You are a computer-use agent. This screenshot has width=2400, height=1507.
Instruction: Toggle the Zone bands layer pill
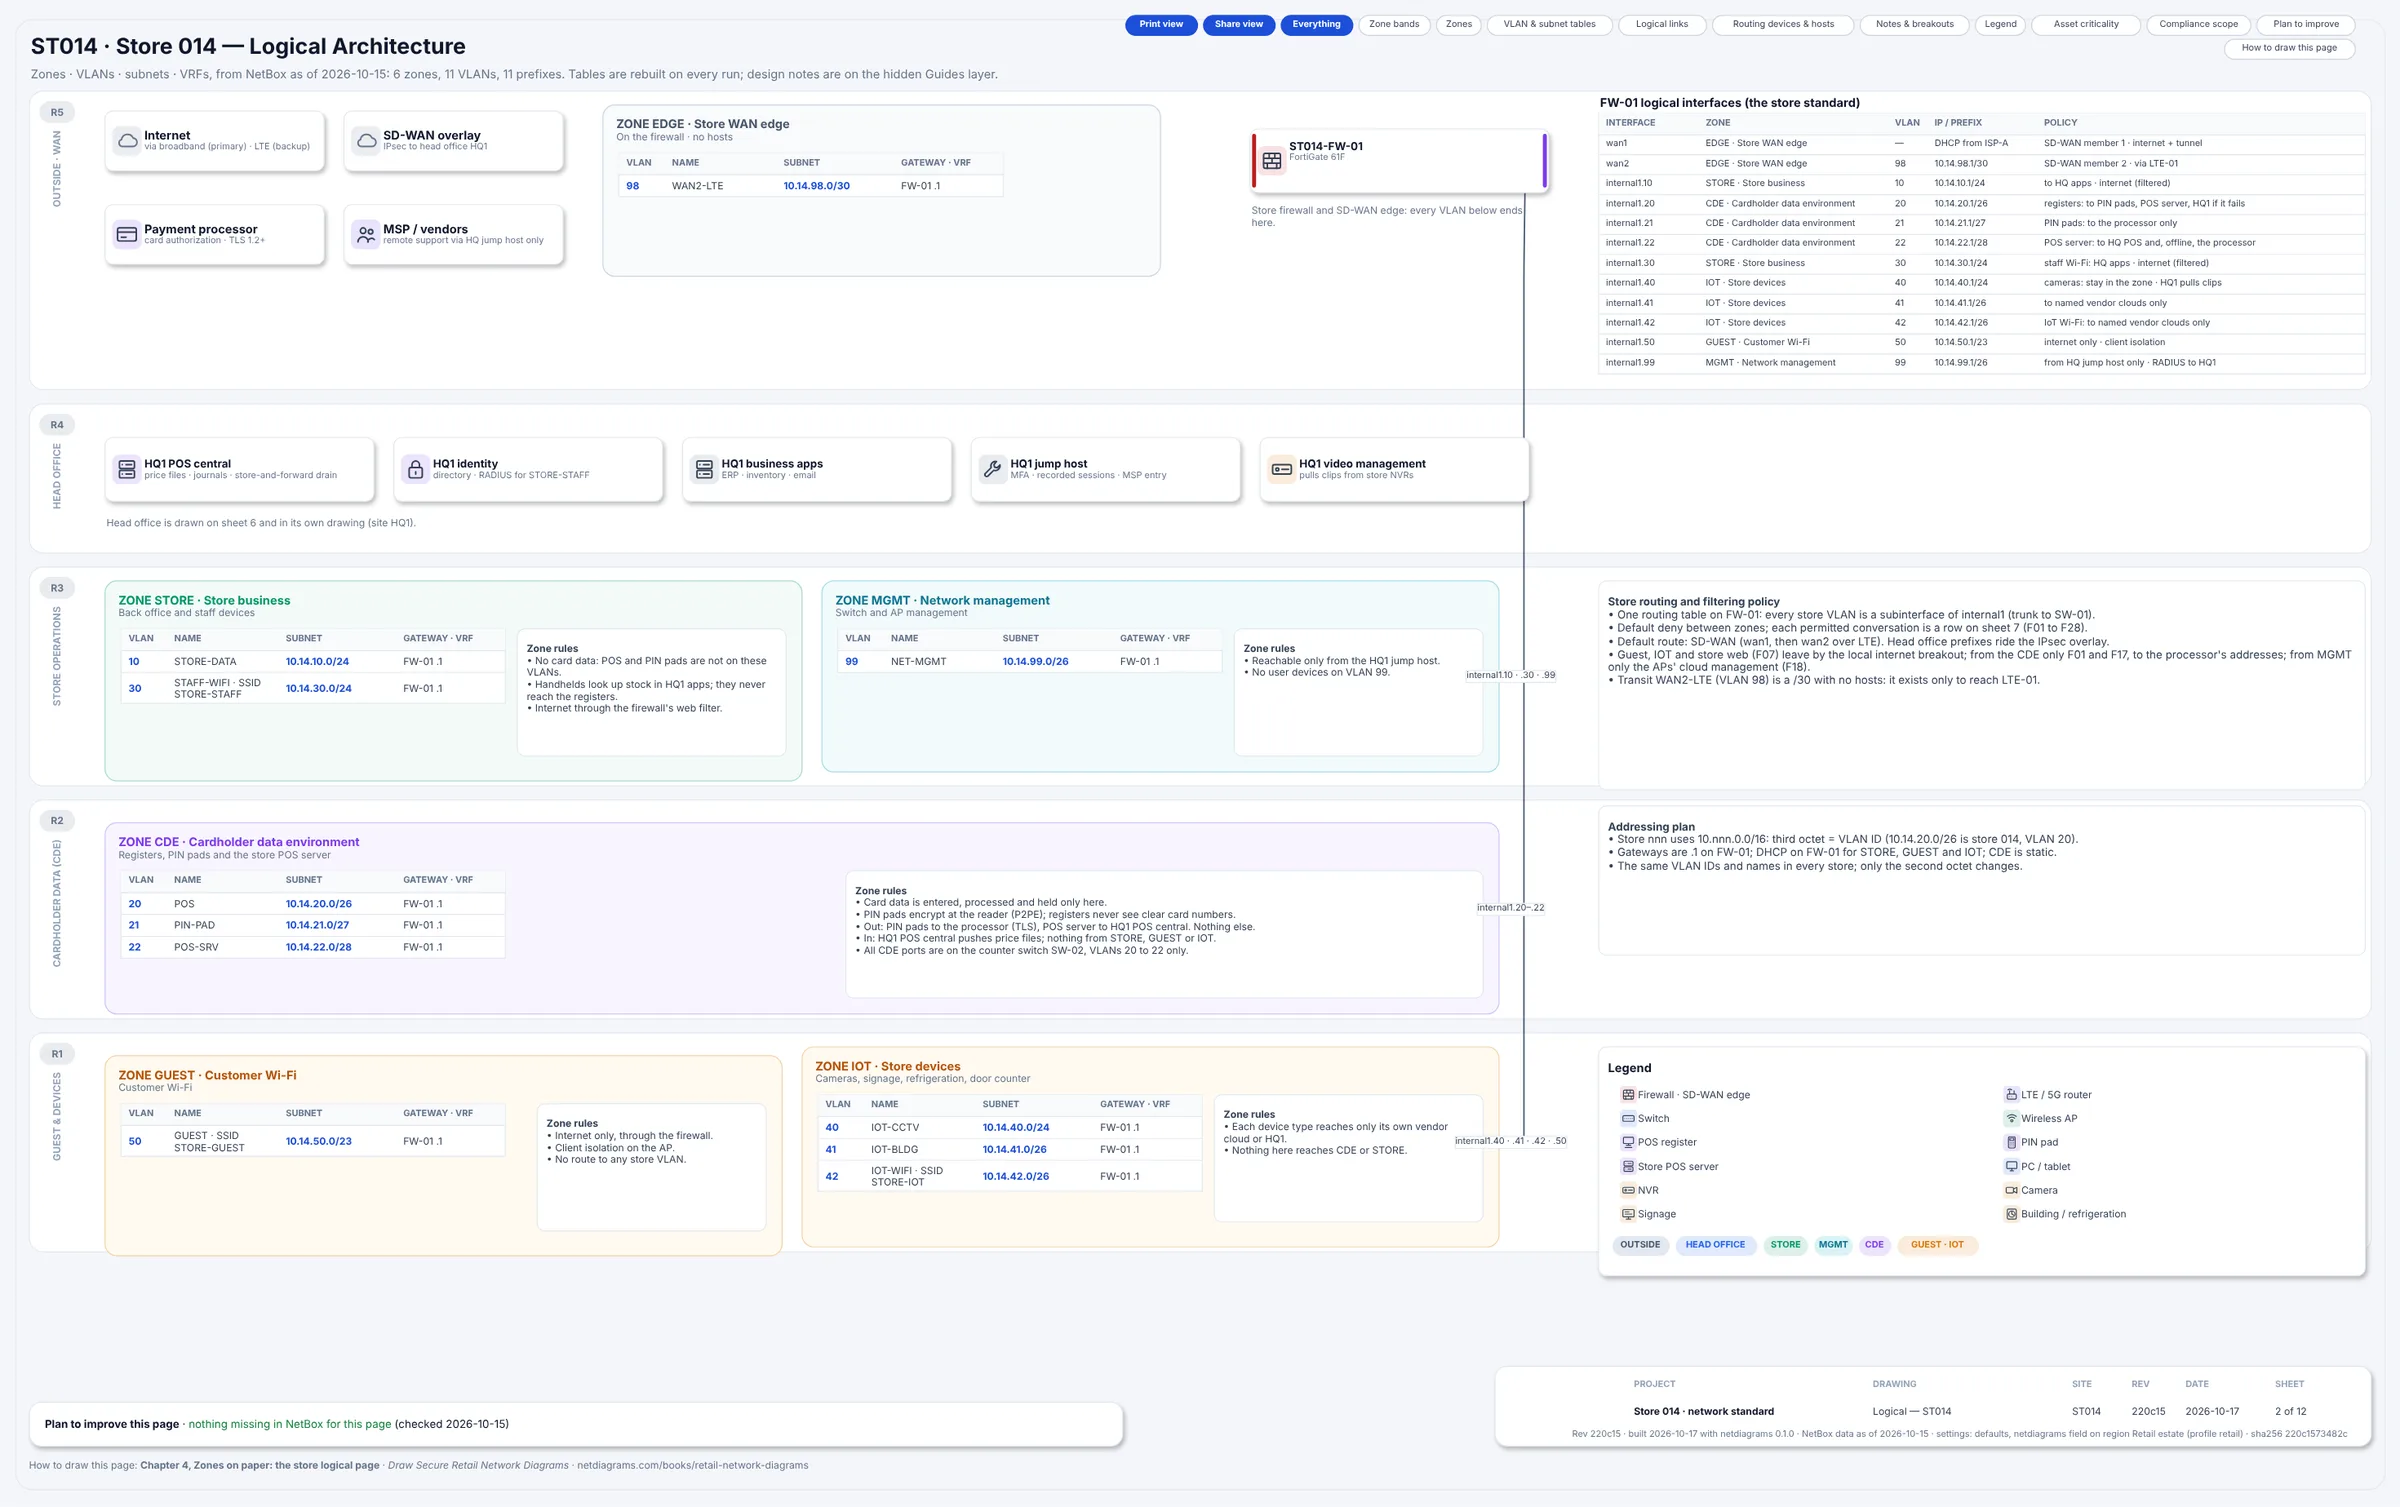[1393, 25]
